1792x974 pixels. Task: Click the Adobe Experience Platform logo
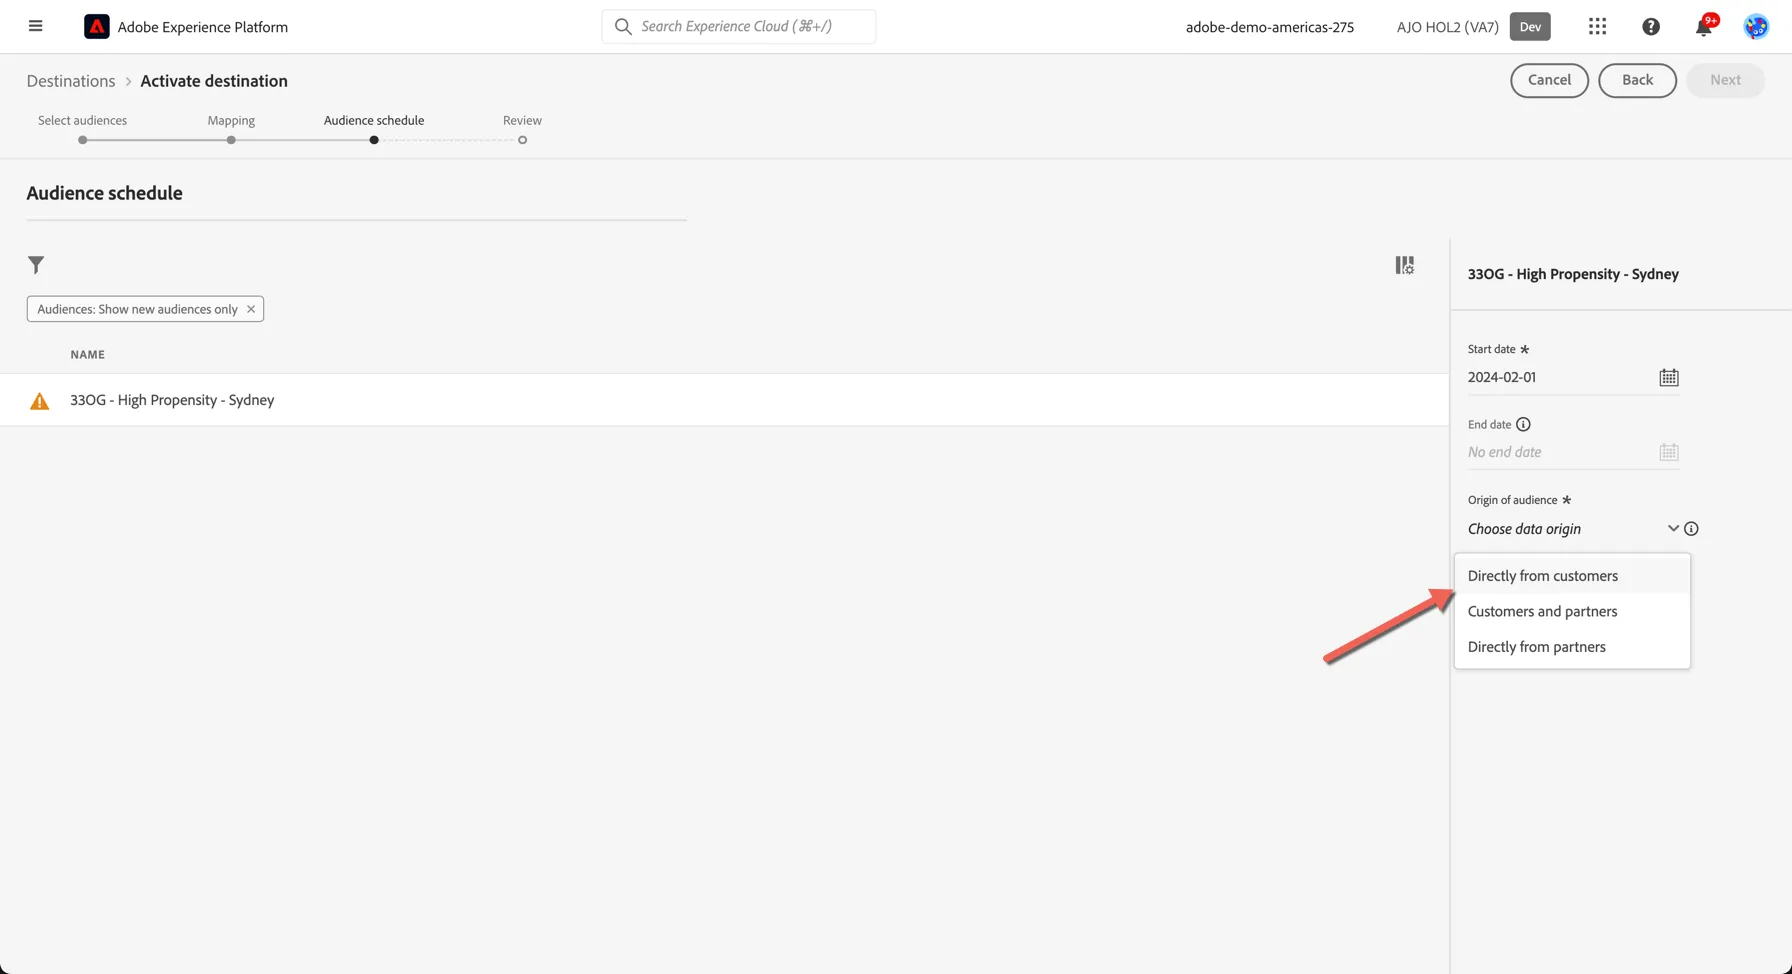[x=97, y=27]
